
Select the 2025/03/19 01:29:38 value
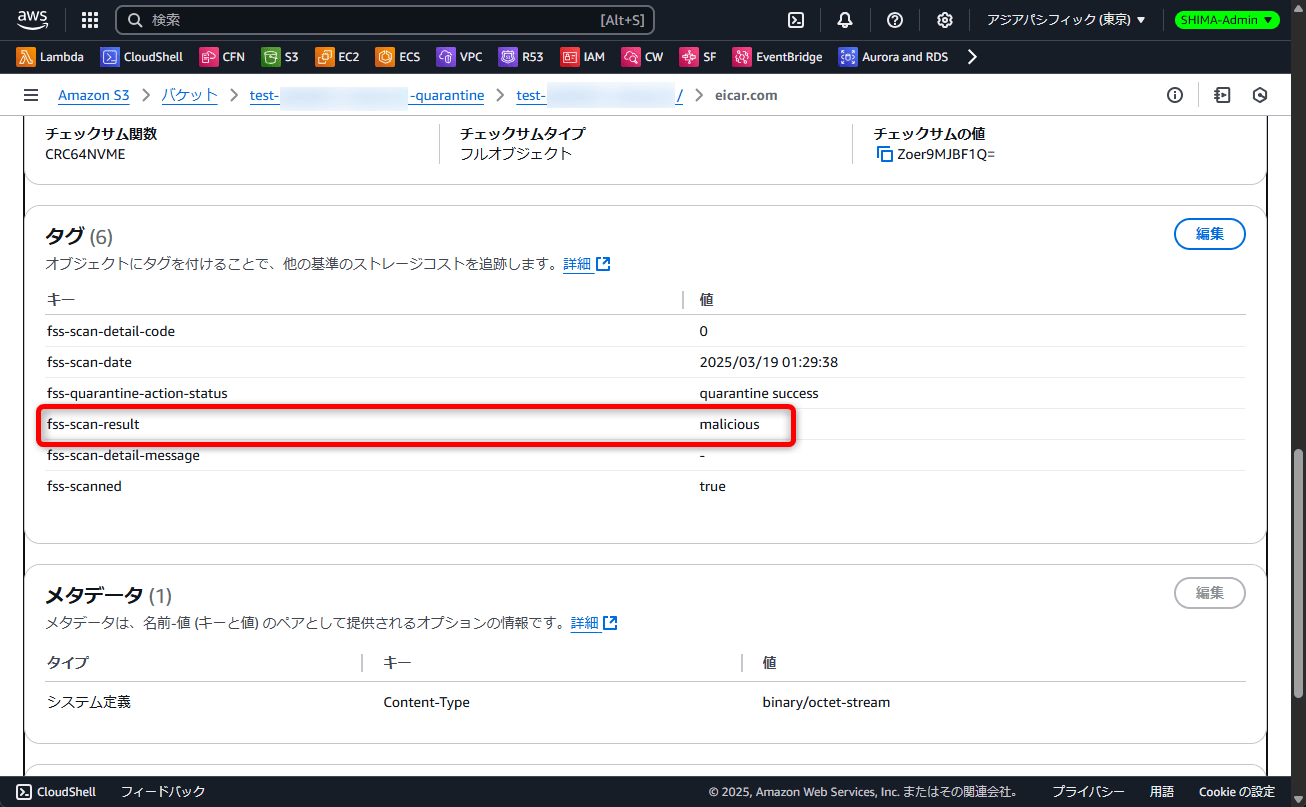[769, 362]
